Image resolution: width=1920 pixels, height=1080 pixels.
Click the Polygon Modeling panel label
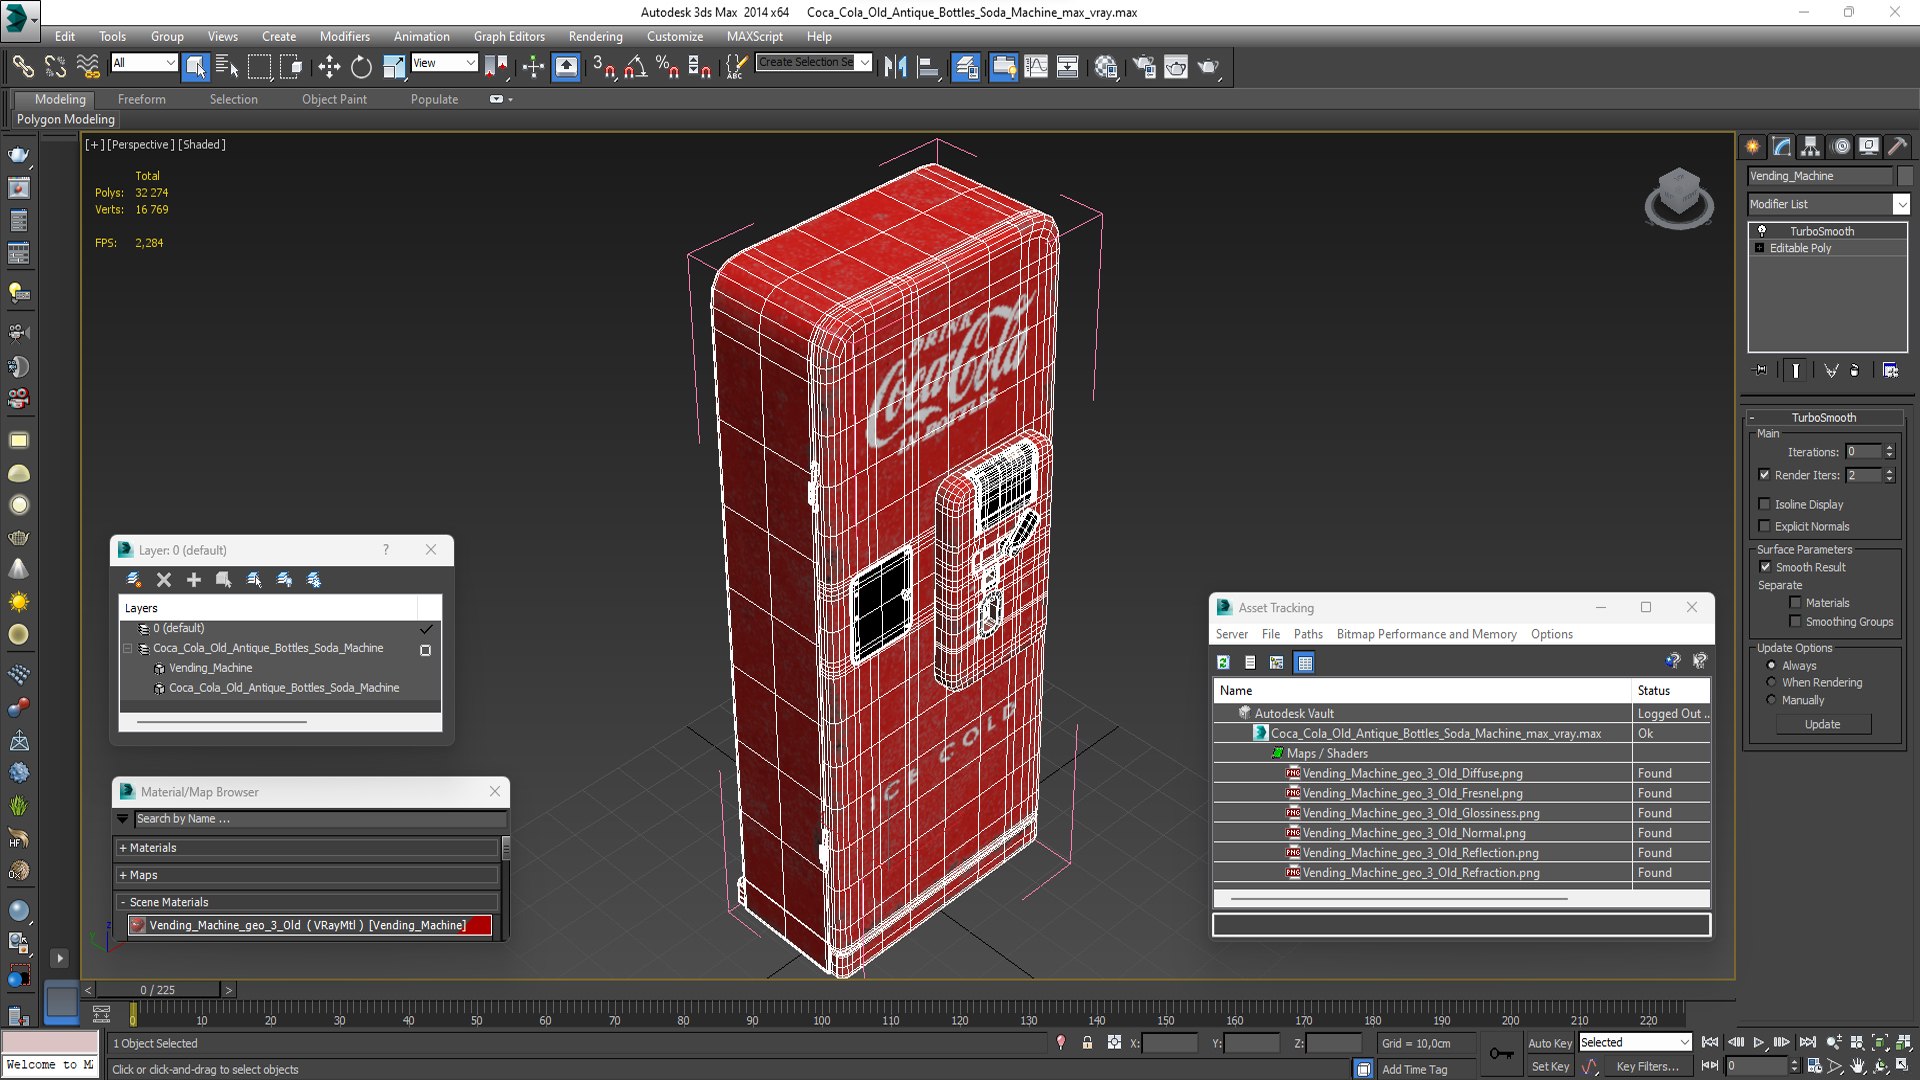click(66, 119)
